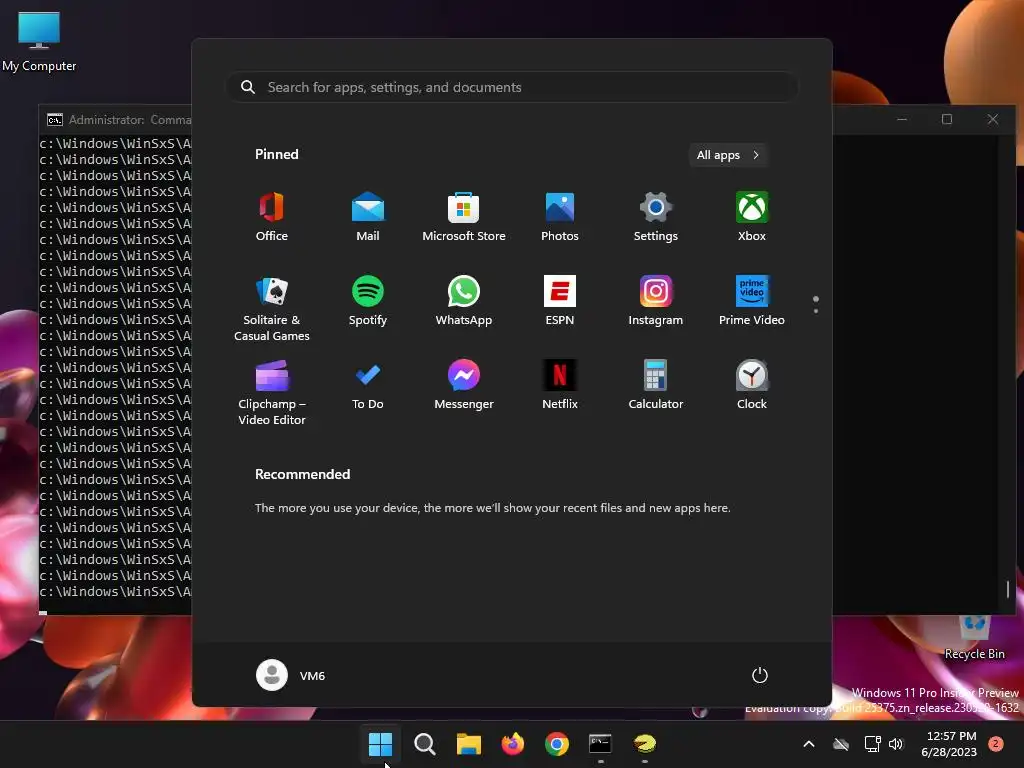Open the Clock app
Screen dimensions: 1024x768
[x=752, y=385]
